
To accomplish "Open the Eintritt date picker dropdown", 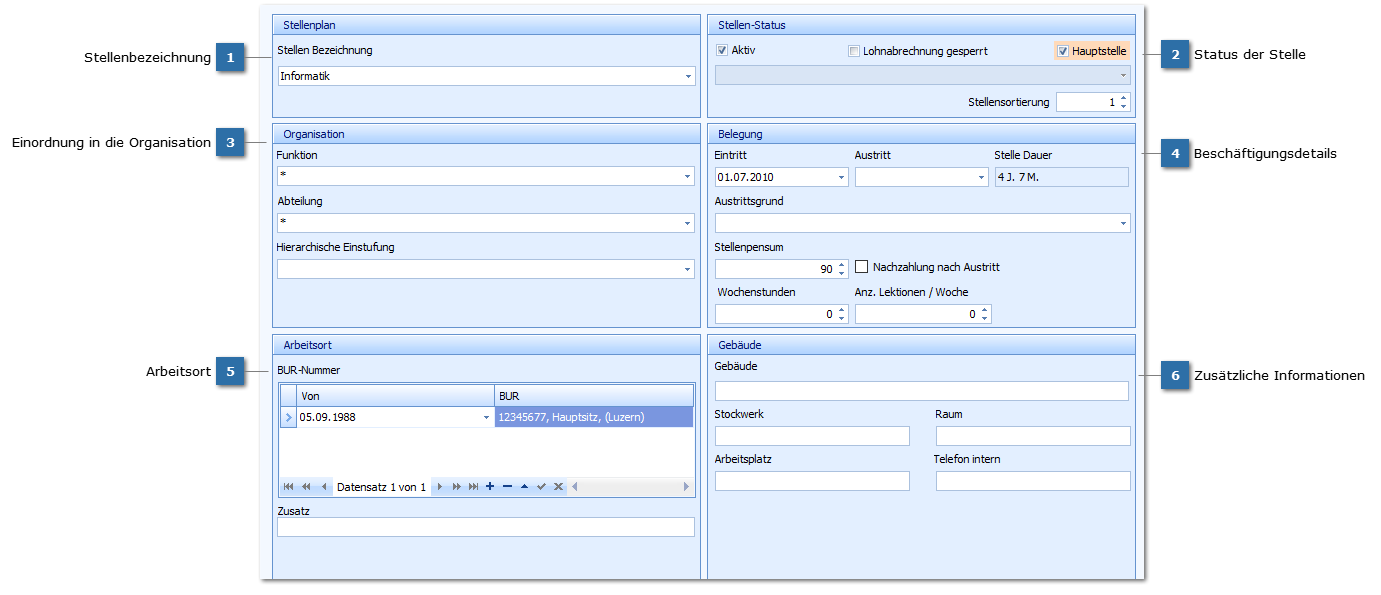I will pos(841,177).
